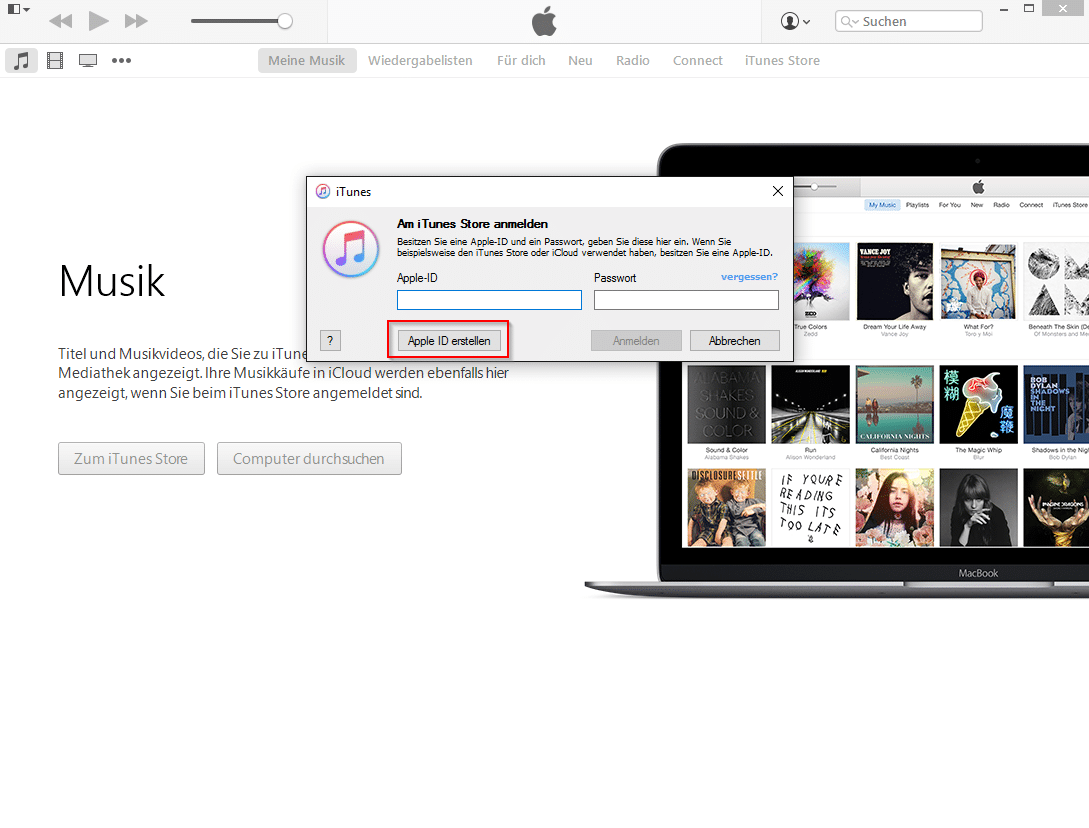
Task: Open the mini player menu icon
Action: point(18,10)
